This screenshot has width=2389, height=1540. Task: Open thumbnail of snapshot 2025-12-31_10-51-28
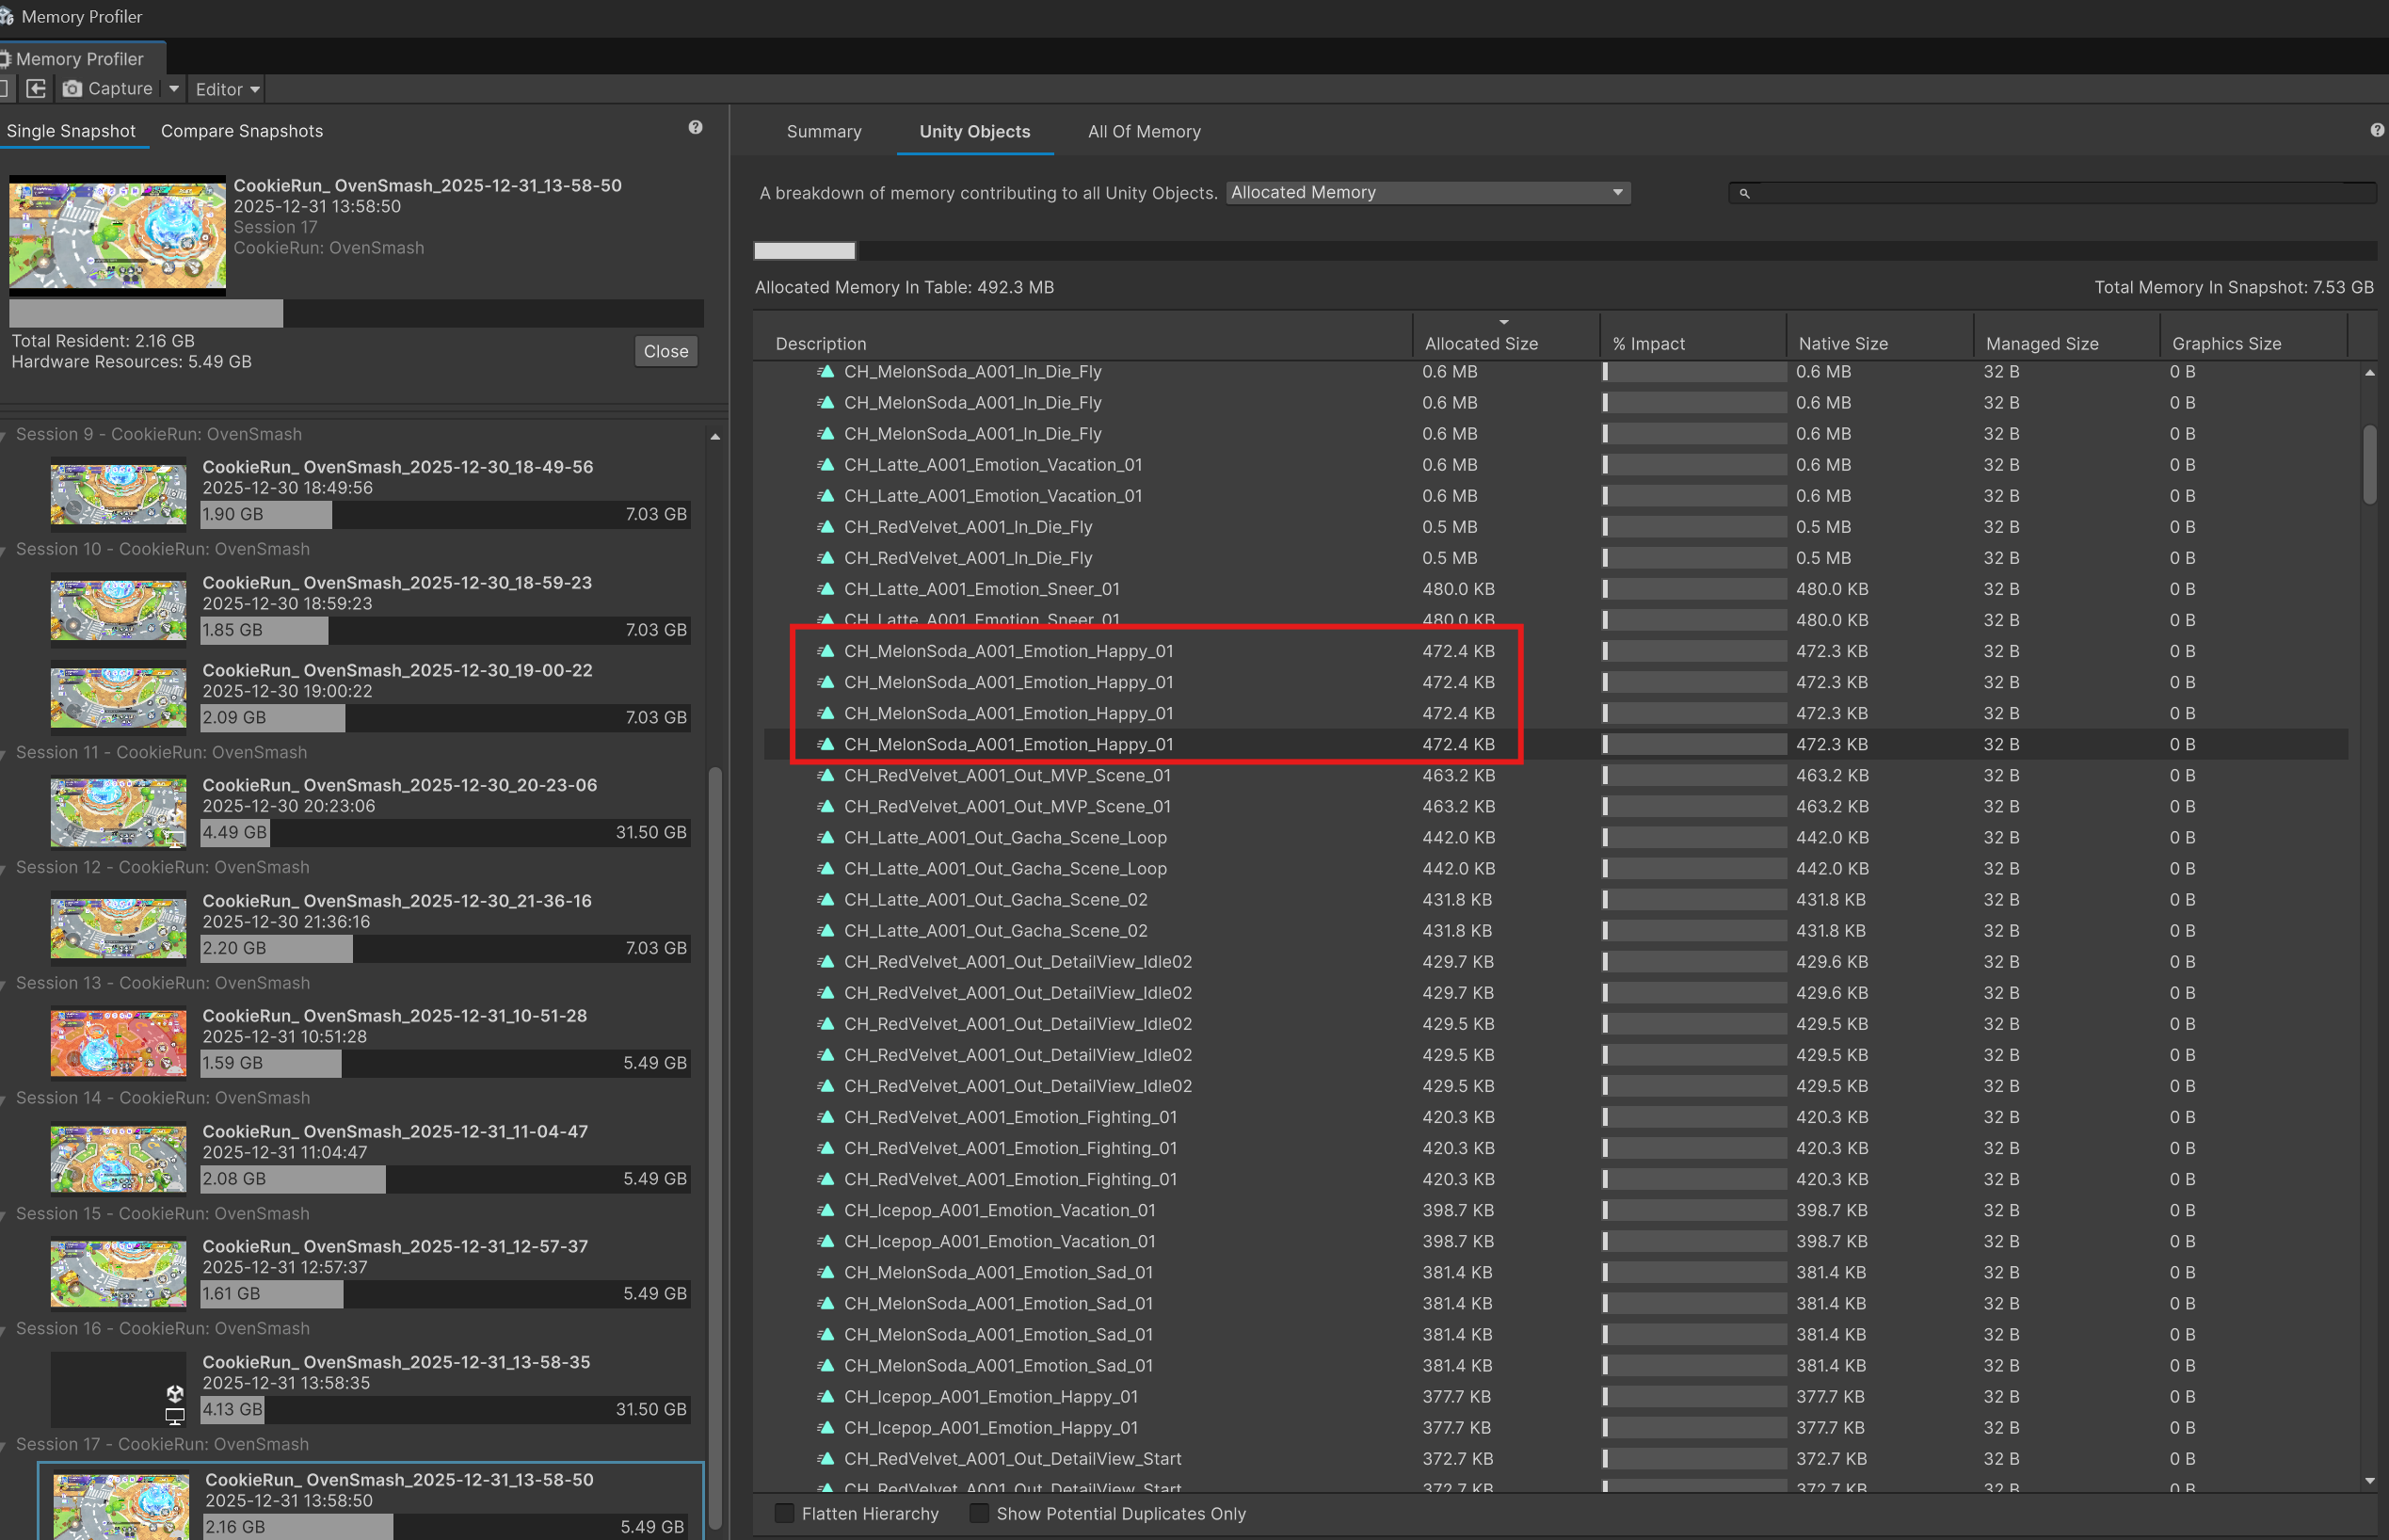coord(118,1042)
